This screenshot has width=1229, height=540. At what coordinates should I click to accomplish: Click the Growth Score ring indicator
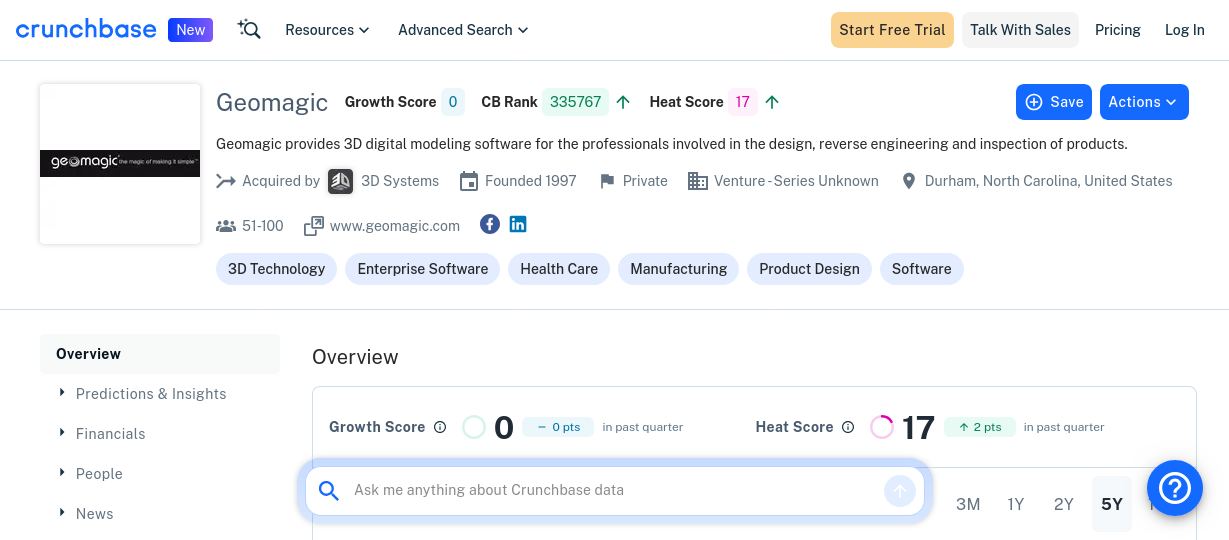coord(474,427)
